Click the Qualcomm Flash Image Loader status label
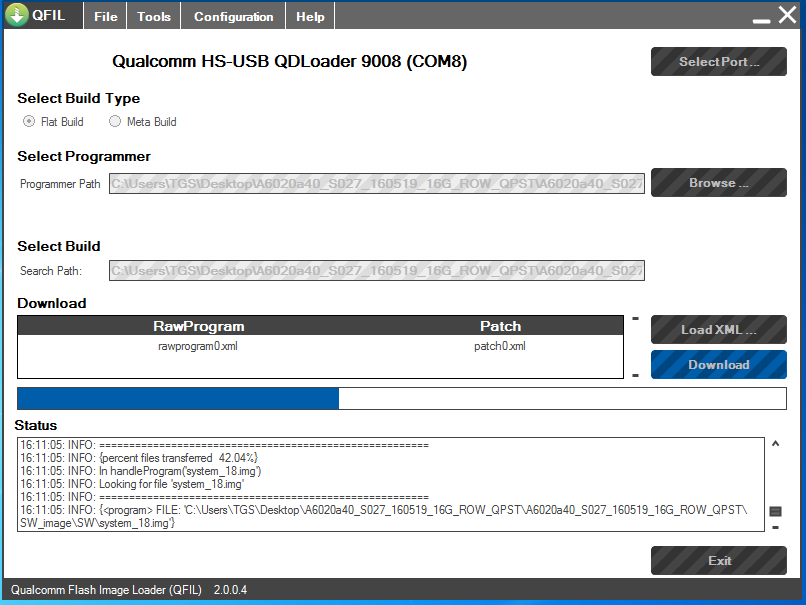 point(106,590)
